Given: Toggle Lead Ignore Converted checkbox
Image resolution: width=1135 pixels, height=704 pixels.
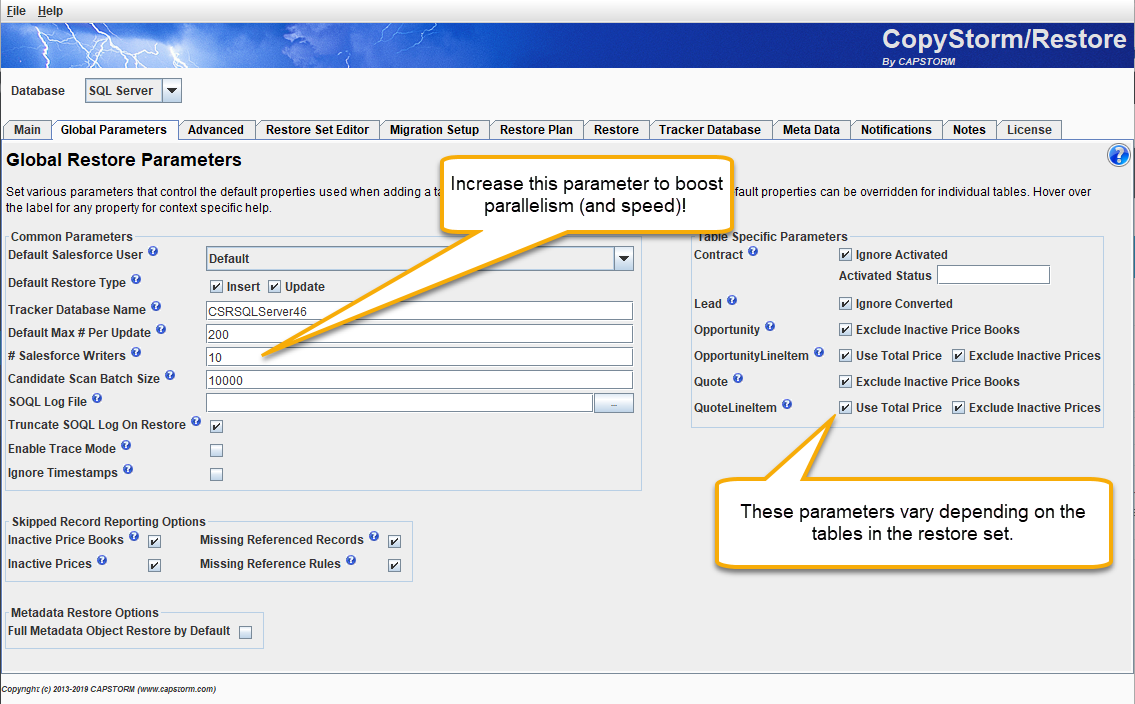Looking at the screenshot, I should coord(845,304).
